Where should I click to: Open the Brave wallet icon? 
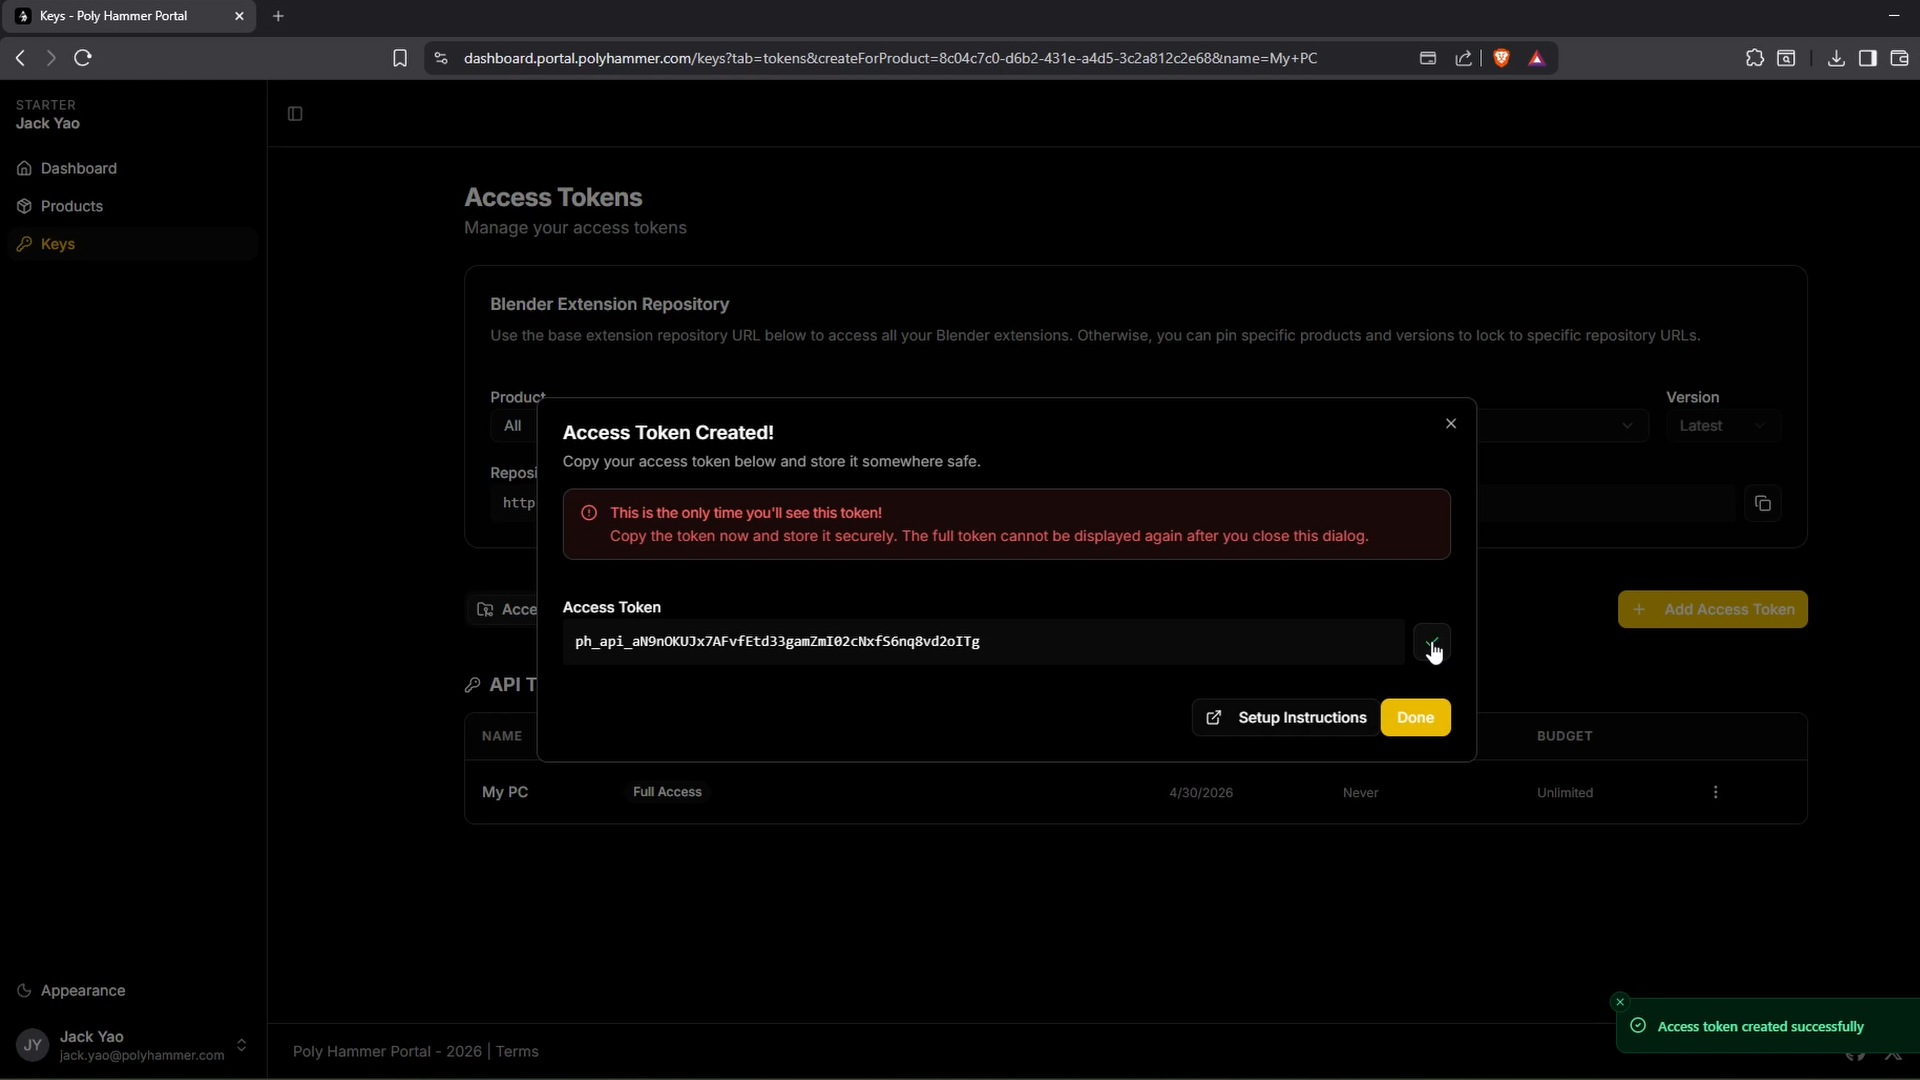coord(1900,58)
